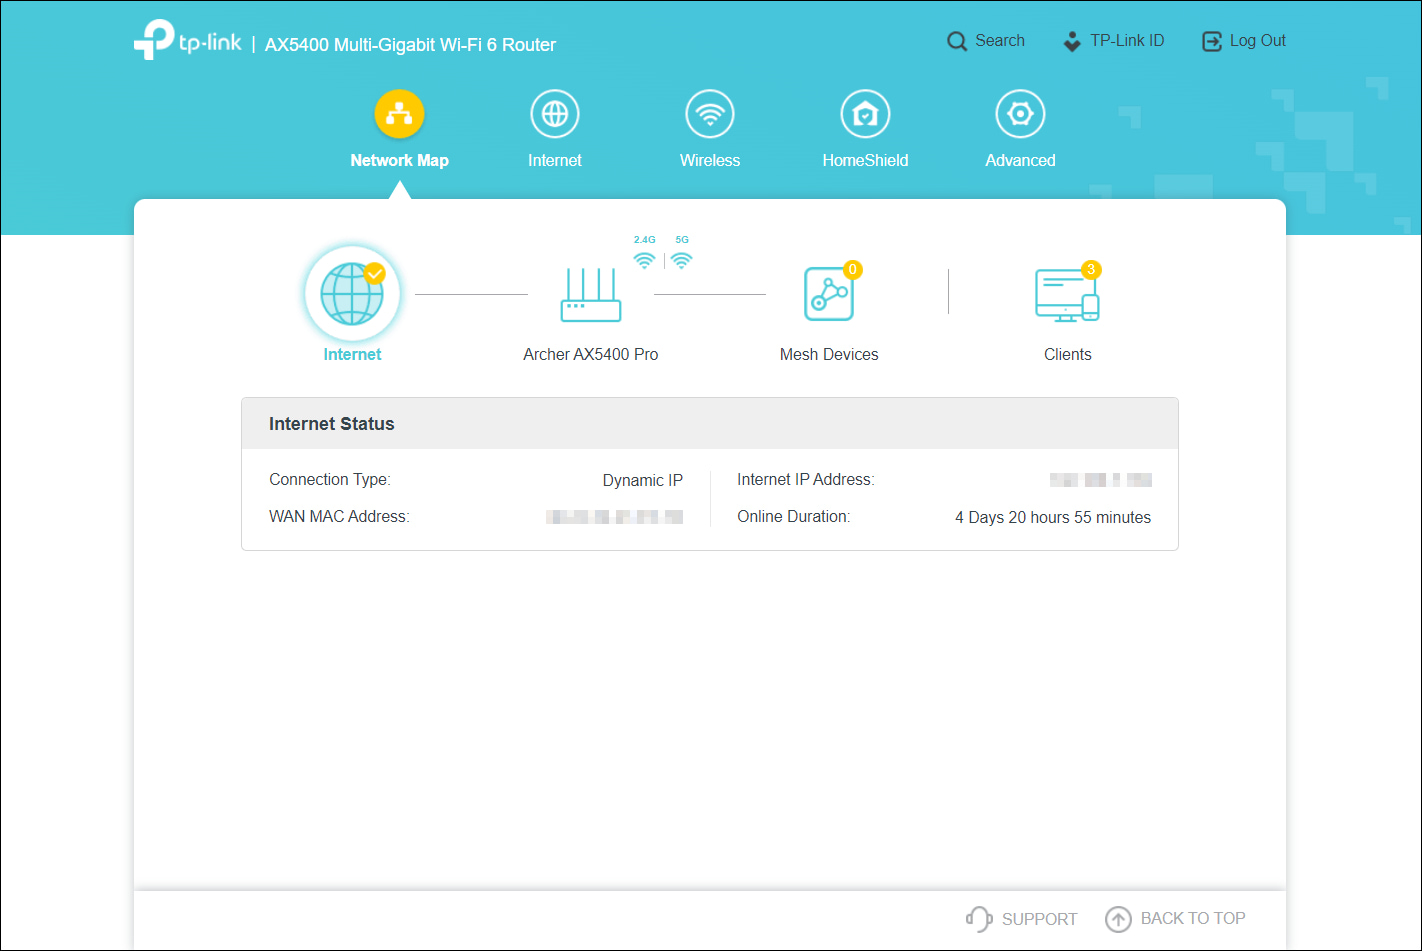This screenshot has width=1422, height=951.
Task: Select the Archer AX5400 Pro router icon
Action: [591, 294]
